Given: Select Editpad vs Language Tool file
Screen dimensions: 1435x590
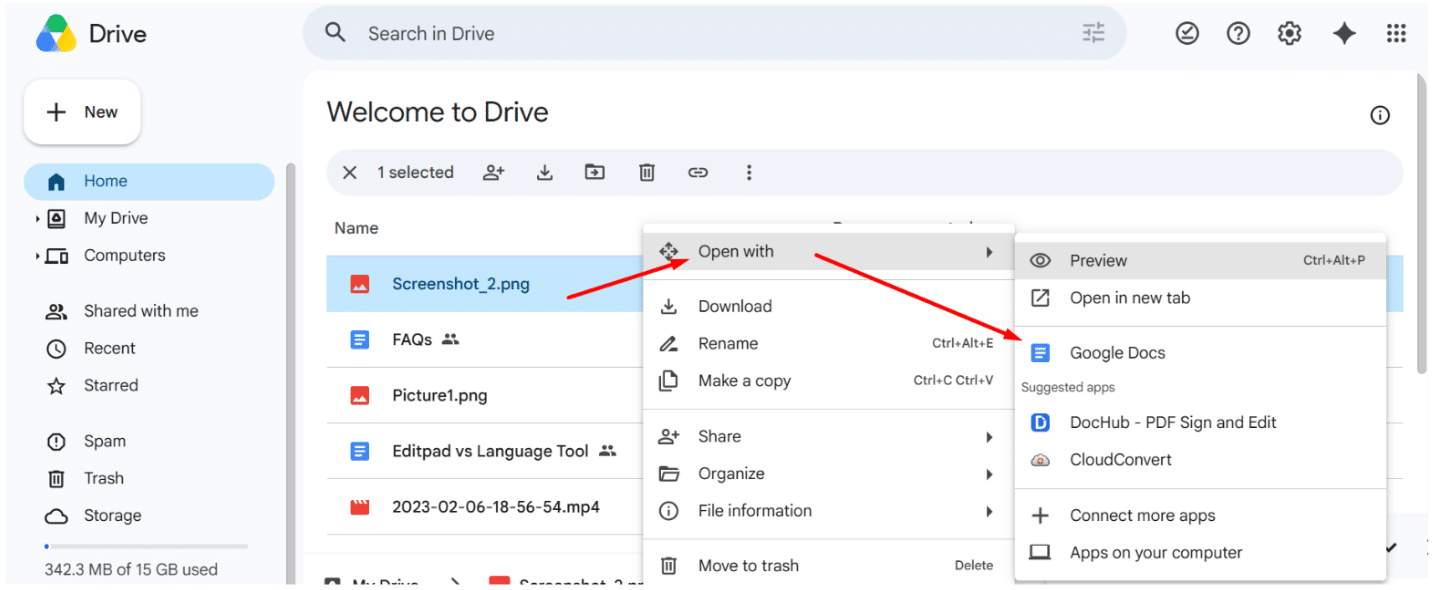Looking at the screenshot, I should pyautogui.click(x=485, y=451).
